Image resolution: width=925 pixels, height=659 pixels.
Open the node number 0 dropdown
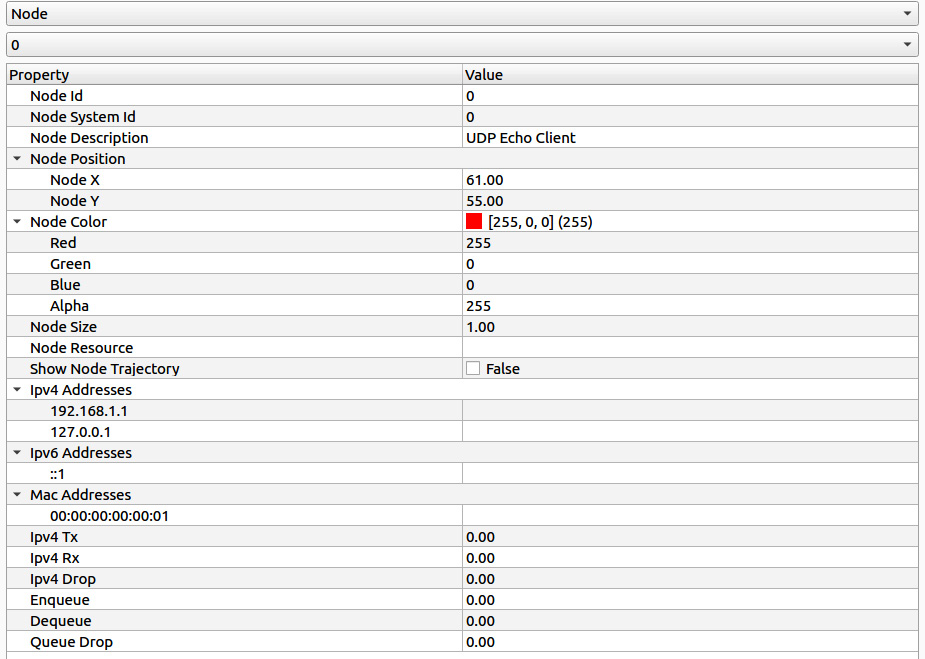click(x=462, y=45)
